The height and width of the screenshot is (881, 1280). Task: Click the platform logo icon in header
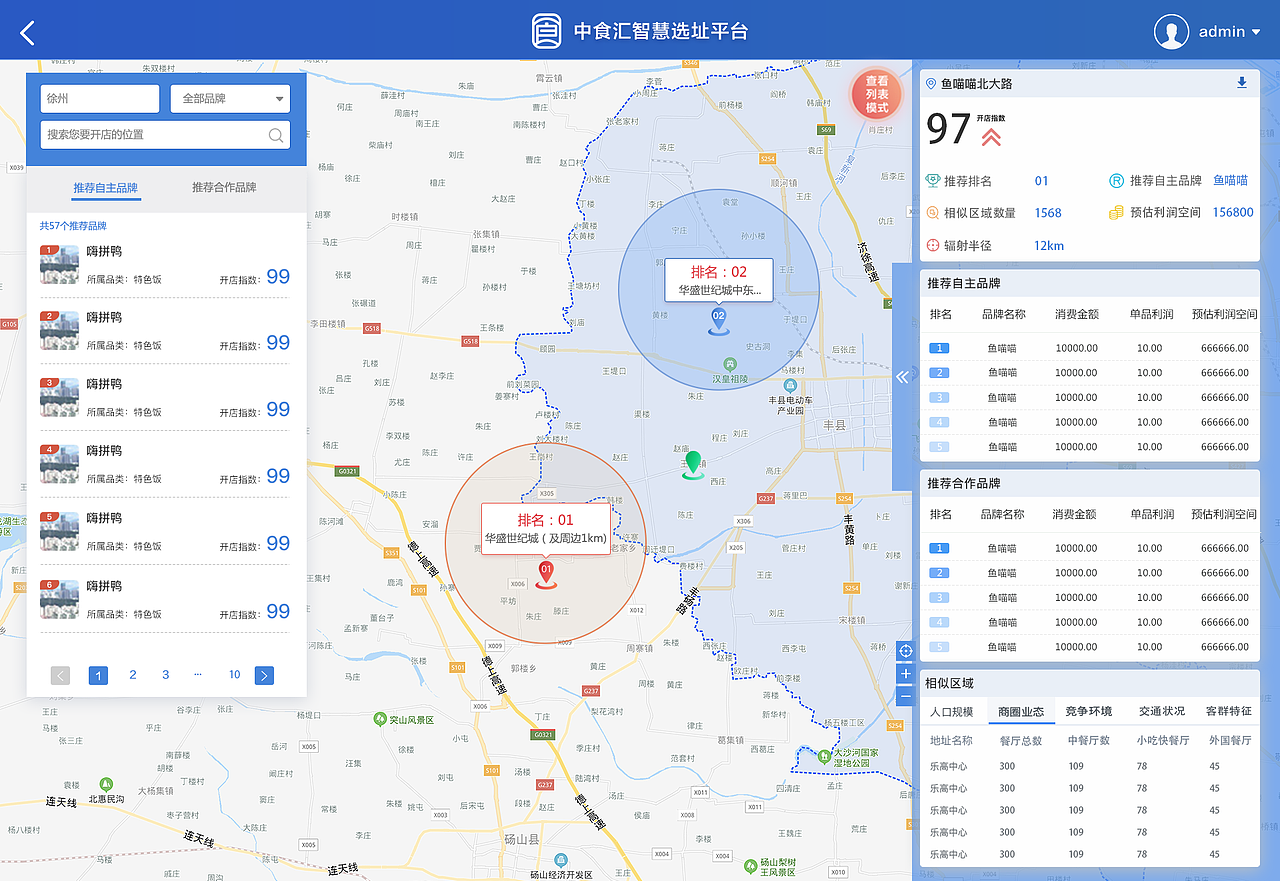[x=546, y=31]
